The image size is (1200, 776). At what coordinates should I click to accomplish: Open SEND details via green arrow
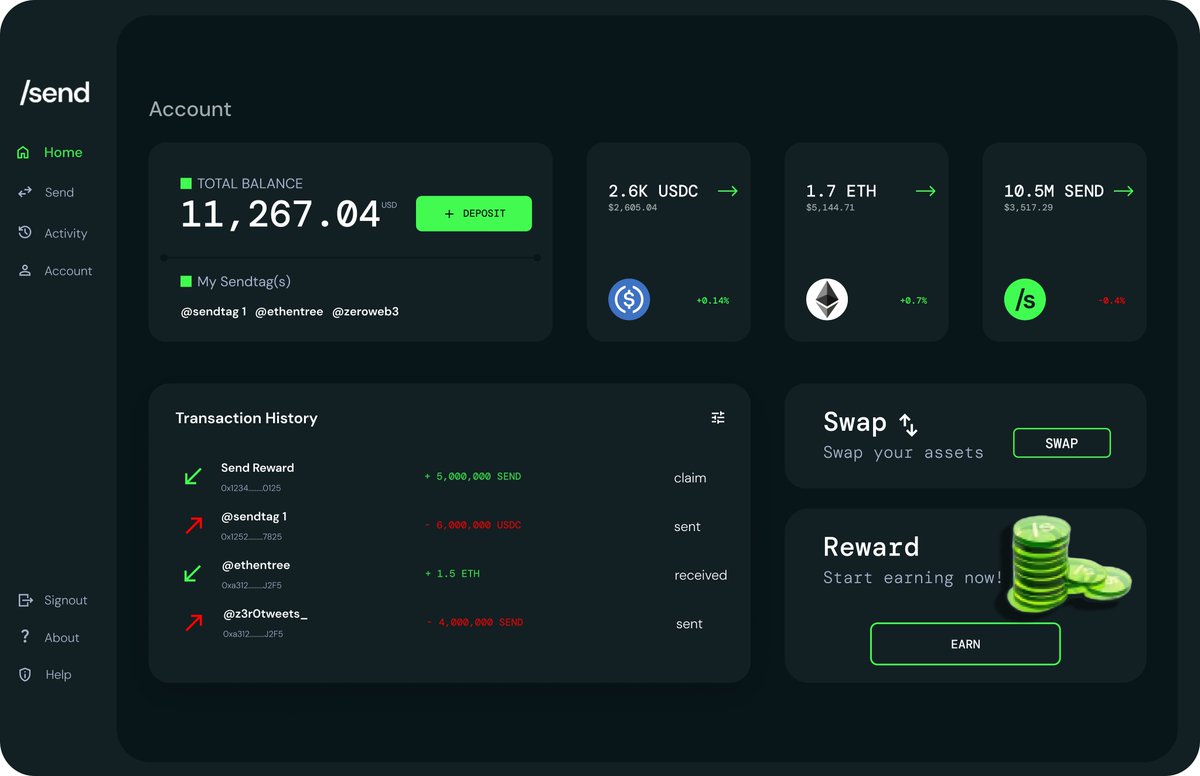click(x=1123, y=190)
